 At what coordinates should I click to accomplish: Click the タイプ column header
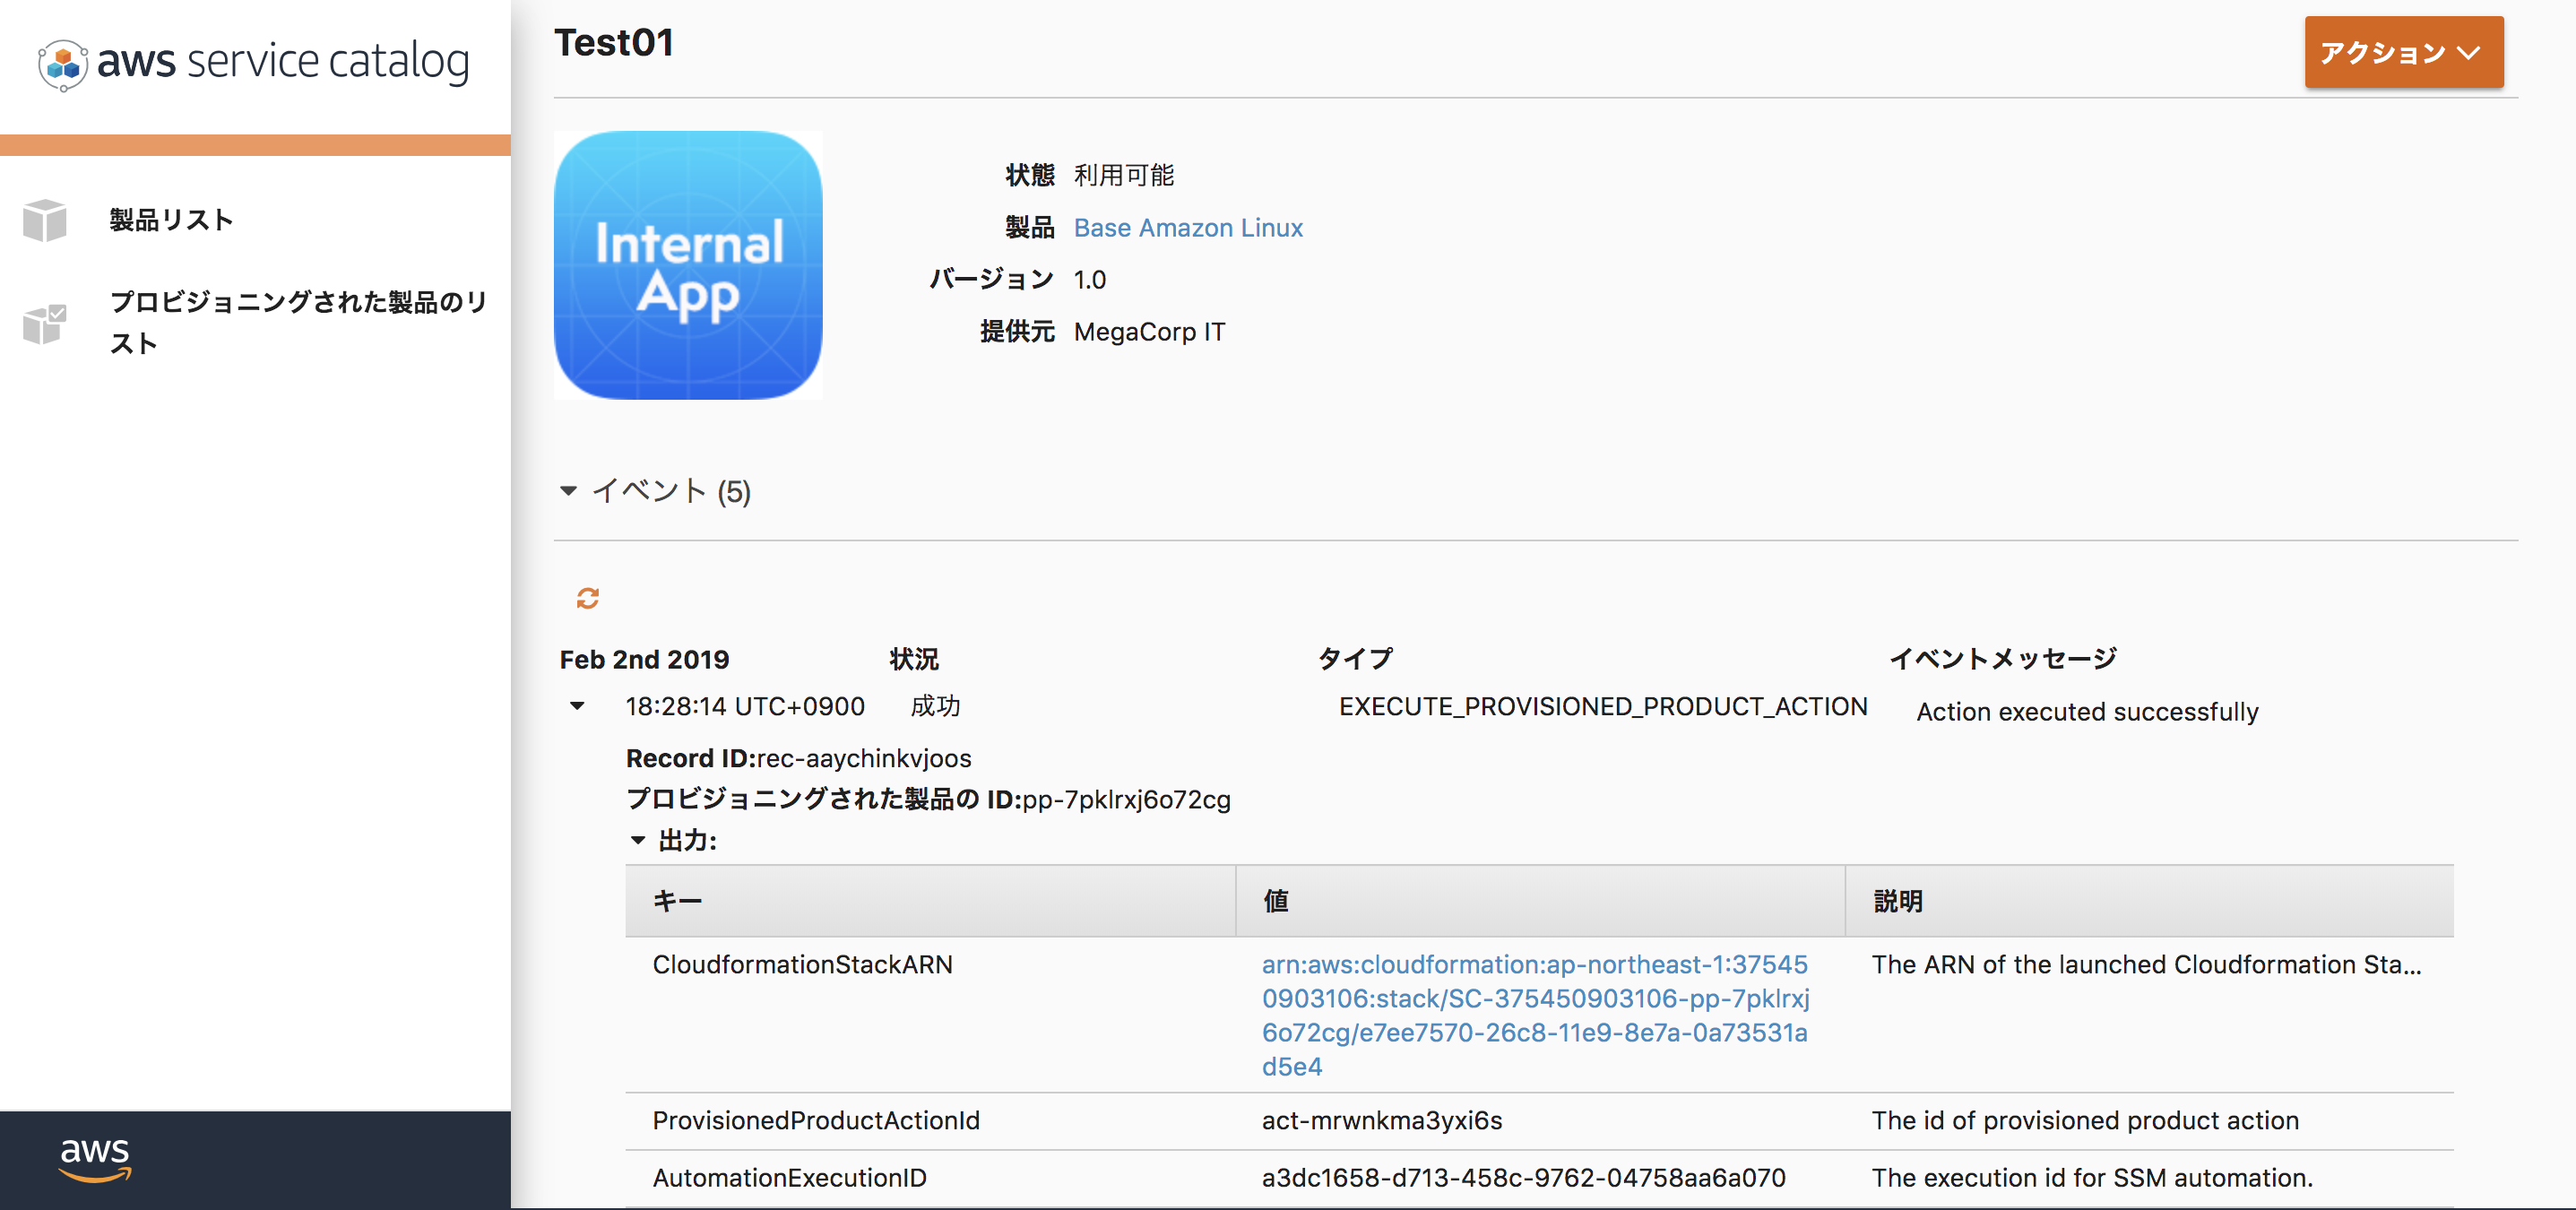(x=1355, y=659)
